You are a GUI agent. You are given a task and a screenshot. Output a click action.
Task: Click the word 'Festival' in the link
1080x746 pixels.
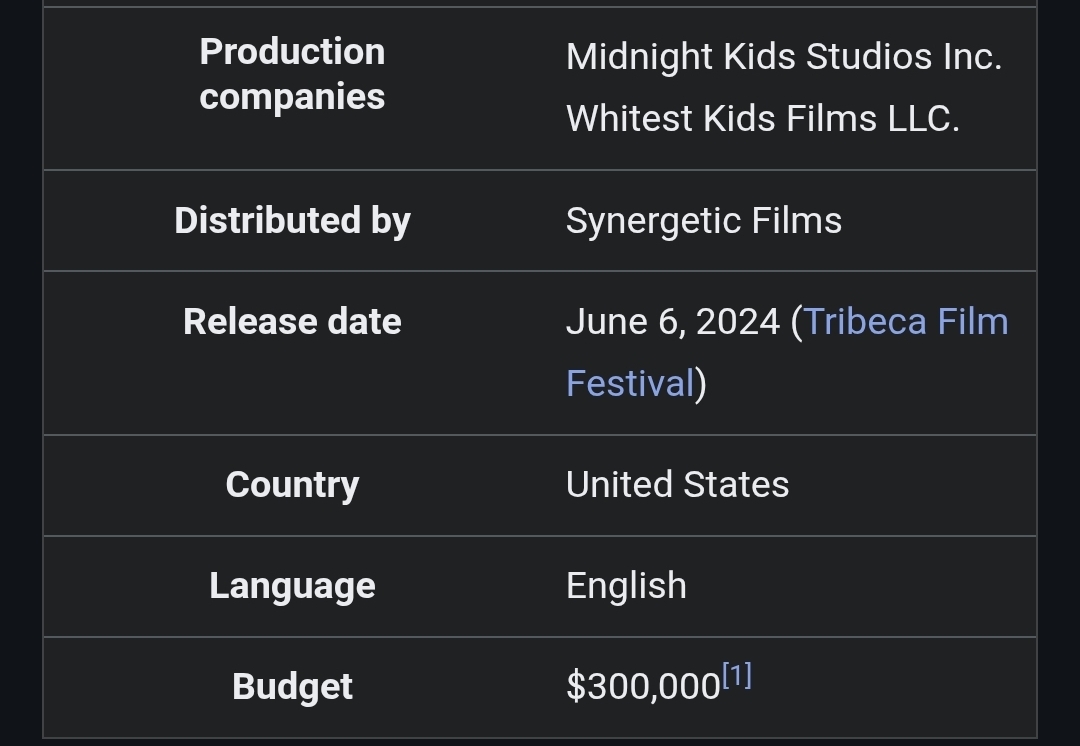click(x=630, y=383)
